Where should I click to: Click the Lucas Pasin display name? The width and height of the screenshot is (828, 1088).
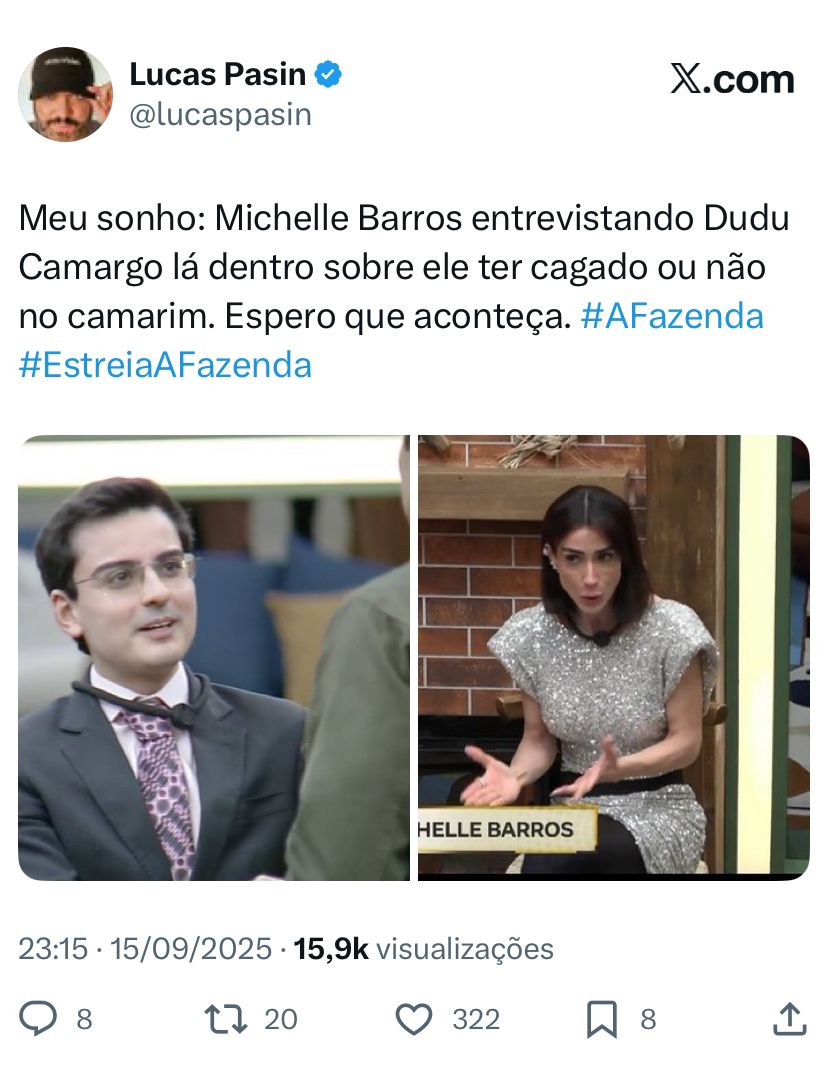(217, 74)
